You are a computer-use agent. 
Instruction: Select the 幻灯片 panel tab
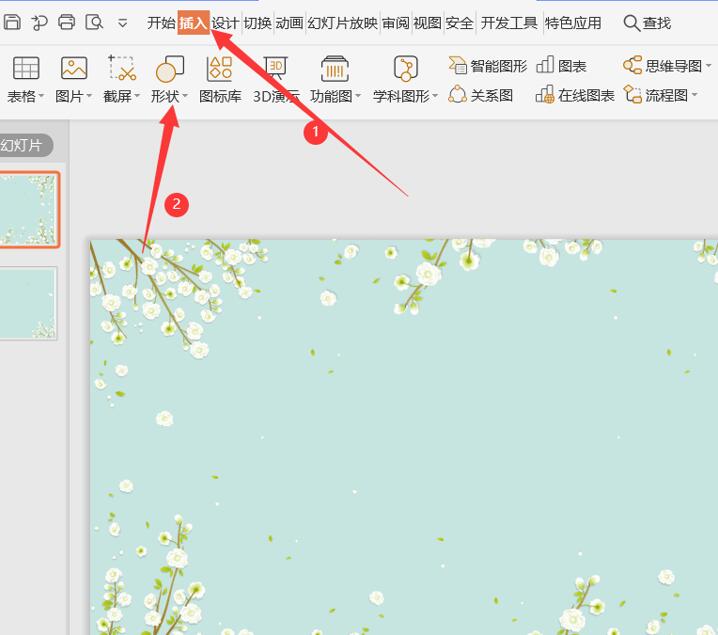tap(25, 145)
